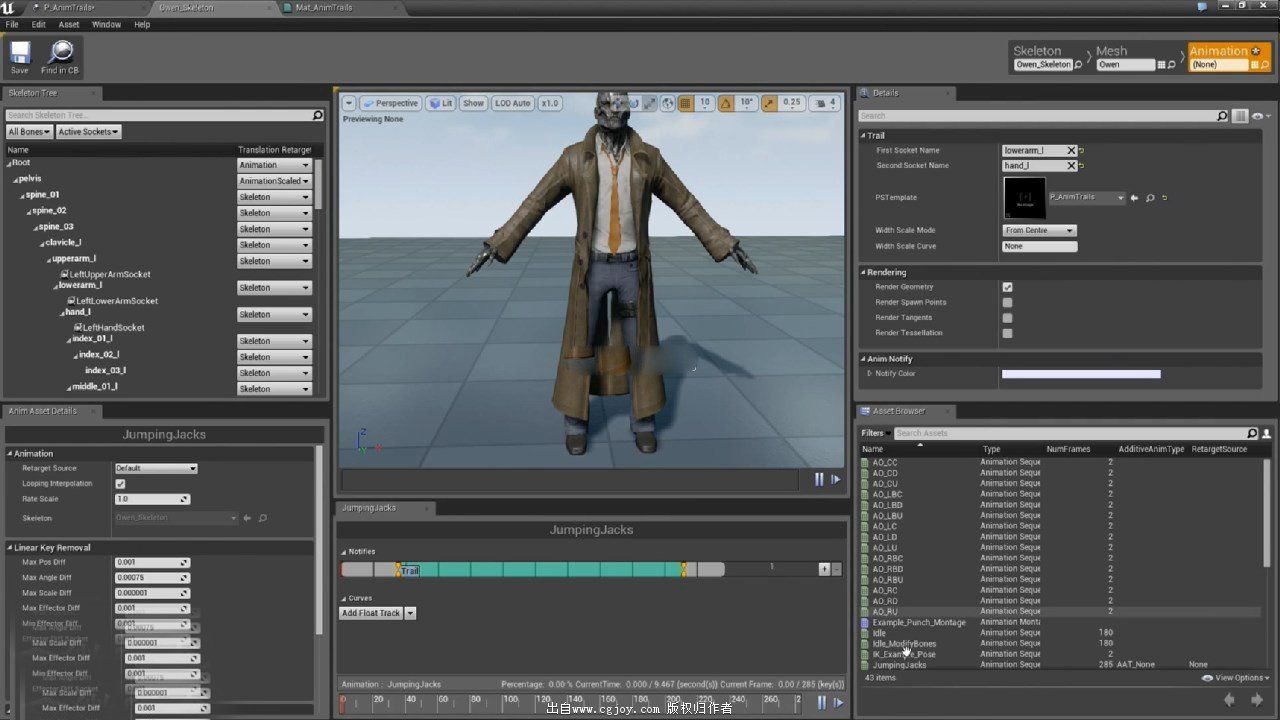Screen dimensions: 1280x720
Task: Open the All Bones filter dropdown
Action: tap(28, 132)
